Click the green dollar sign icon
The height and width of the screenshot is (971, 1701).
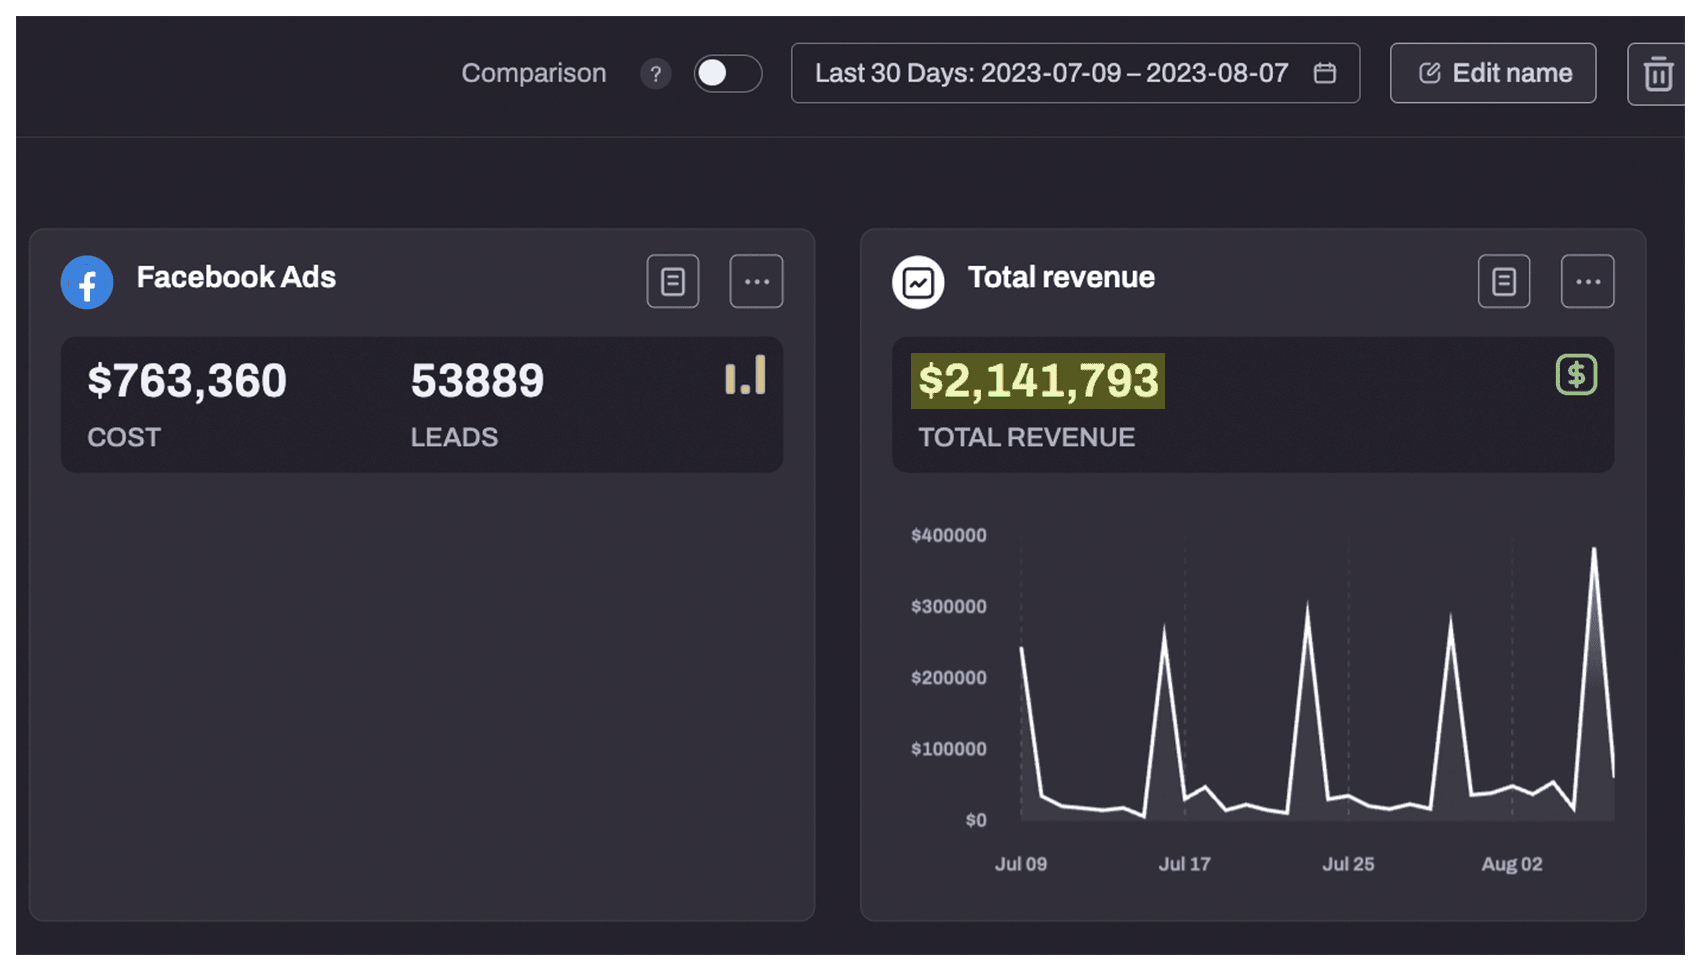[1575, 375]
